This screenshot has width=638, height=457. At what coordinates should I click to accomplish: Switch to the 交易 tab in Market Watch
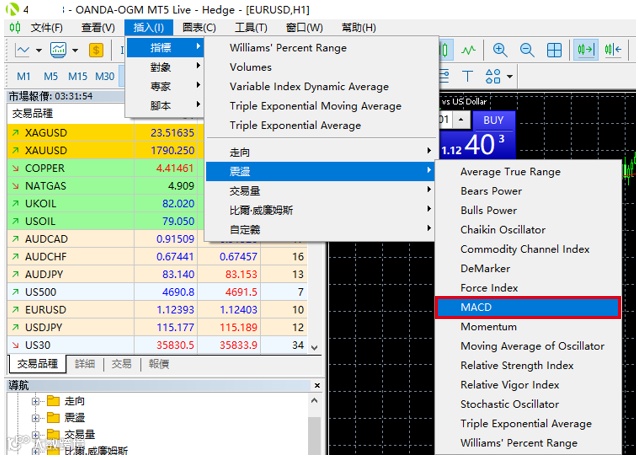click(x=122, y=364)
